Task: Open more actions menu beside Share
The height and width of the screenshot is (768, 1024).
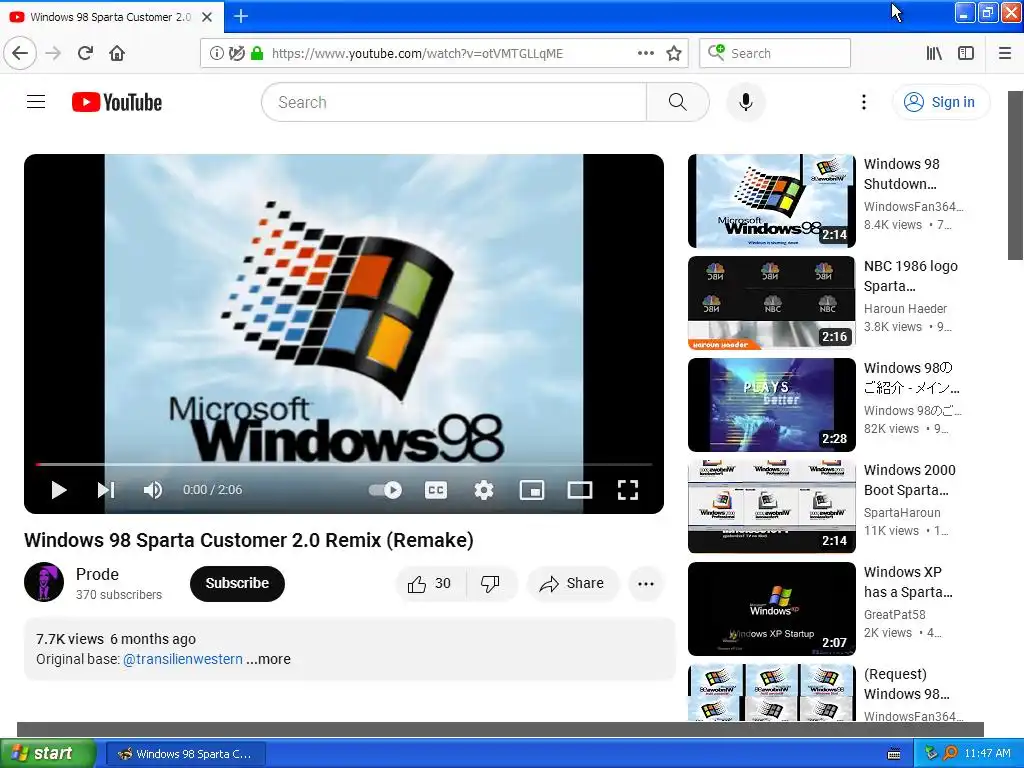Action: (646, 584)
